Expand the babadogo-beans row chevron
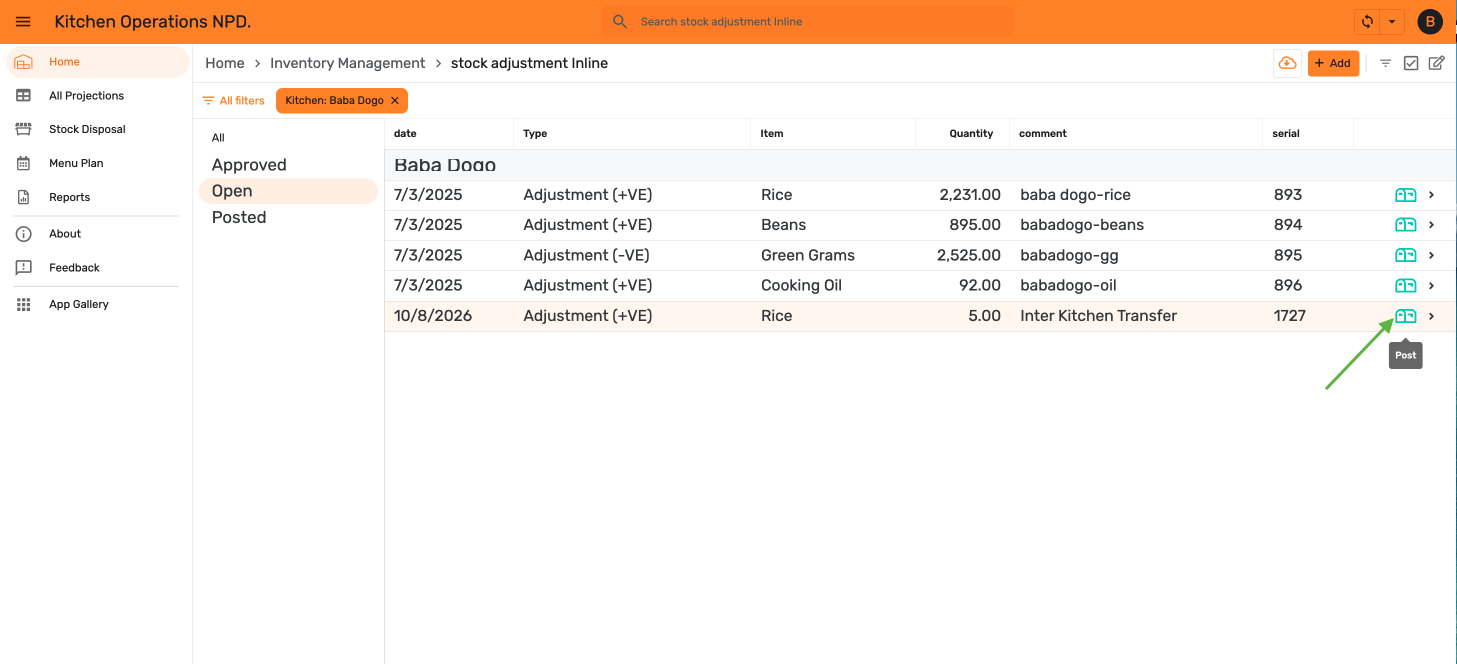This screenshot has height=664, width=1457. click(1431, 225)
